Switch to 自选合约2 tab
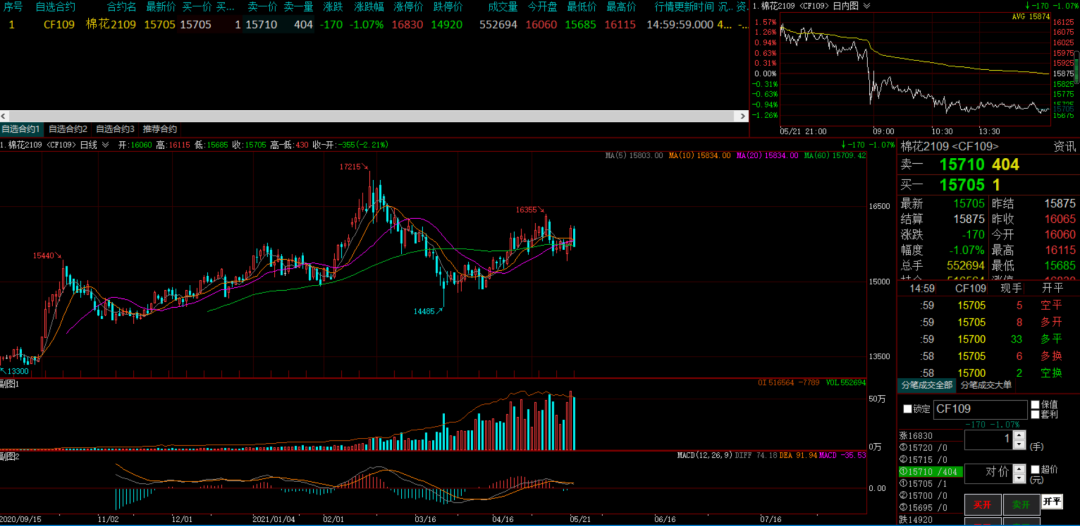 click(68, 129)
